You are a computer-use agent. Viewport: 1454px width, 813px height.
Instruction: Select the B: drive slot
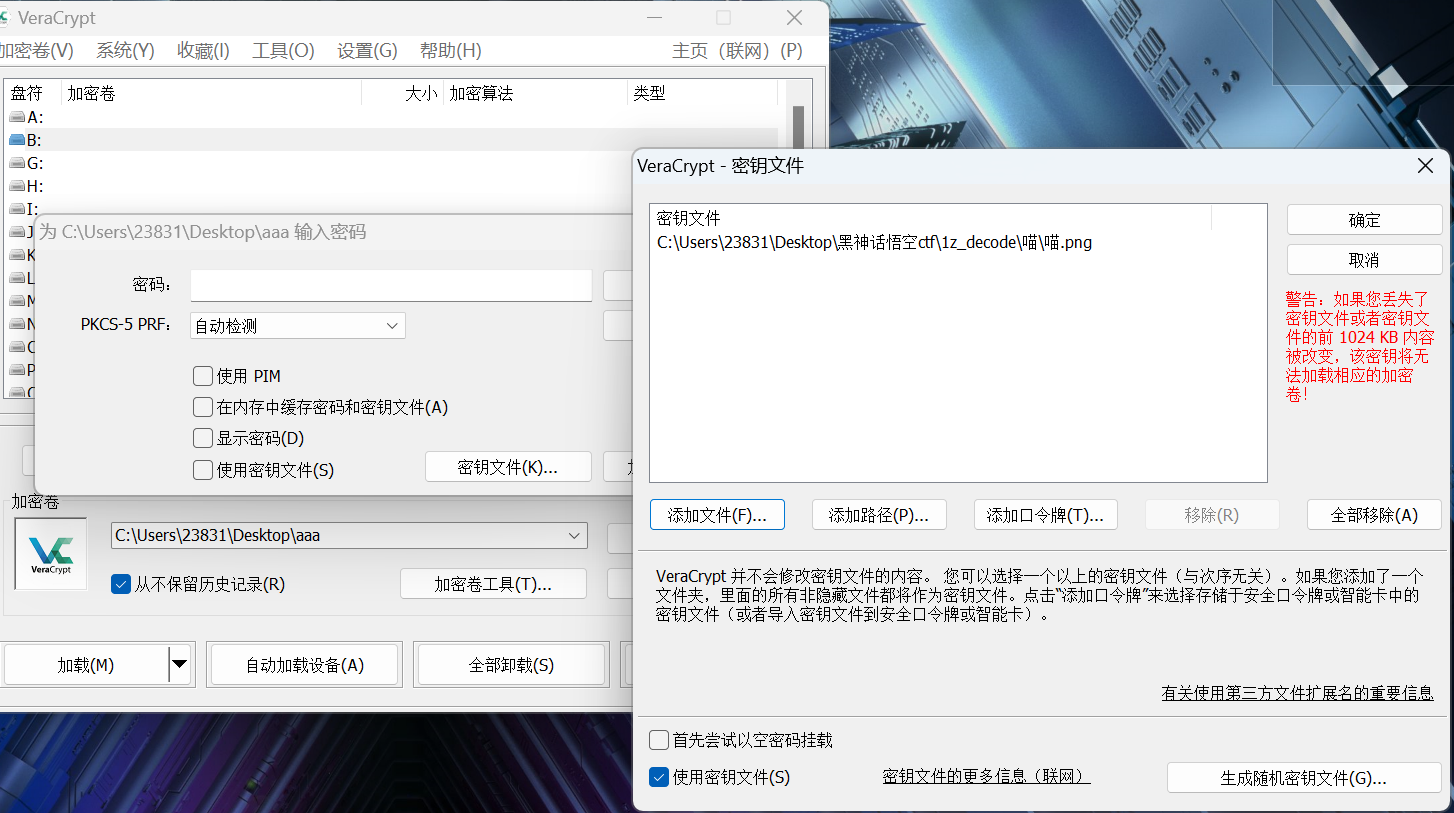pyautogui.click(x=390, y=140)
